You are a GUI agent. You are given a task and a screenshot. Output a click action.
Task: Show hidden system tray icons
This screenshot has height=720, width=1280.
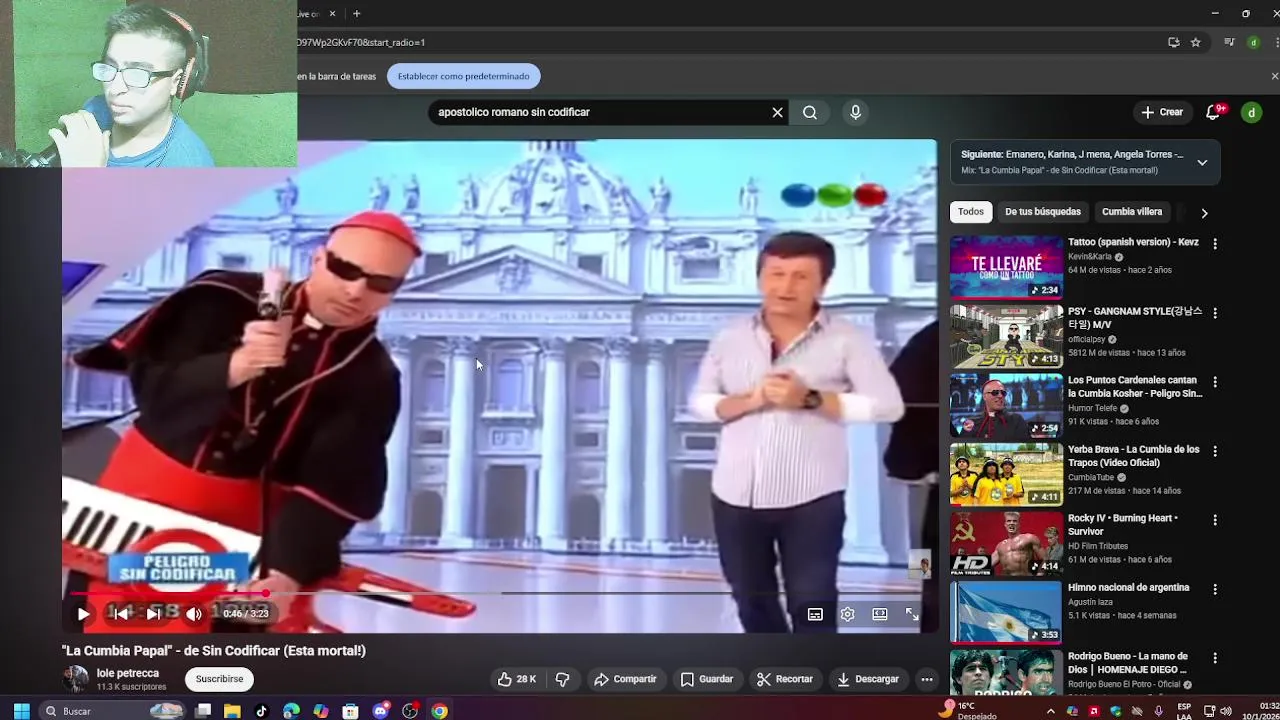[1050, 711]
